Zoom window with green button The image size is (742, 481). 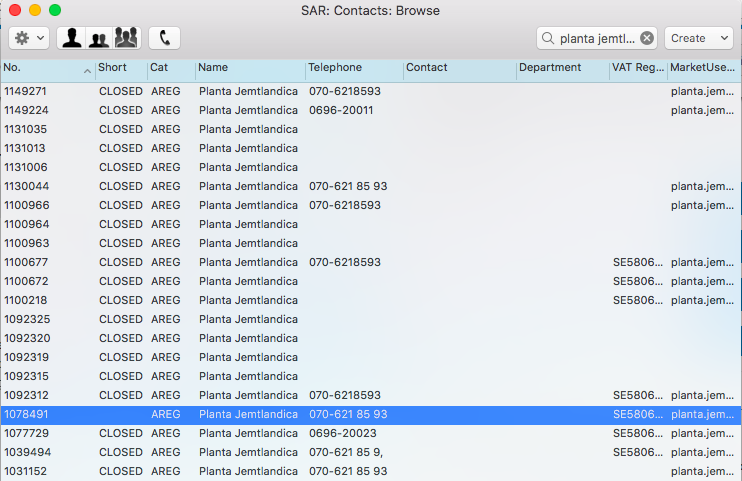tap(55, 10)
